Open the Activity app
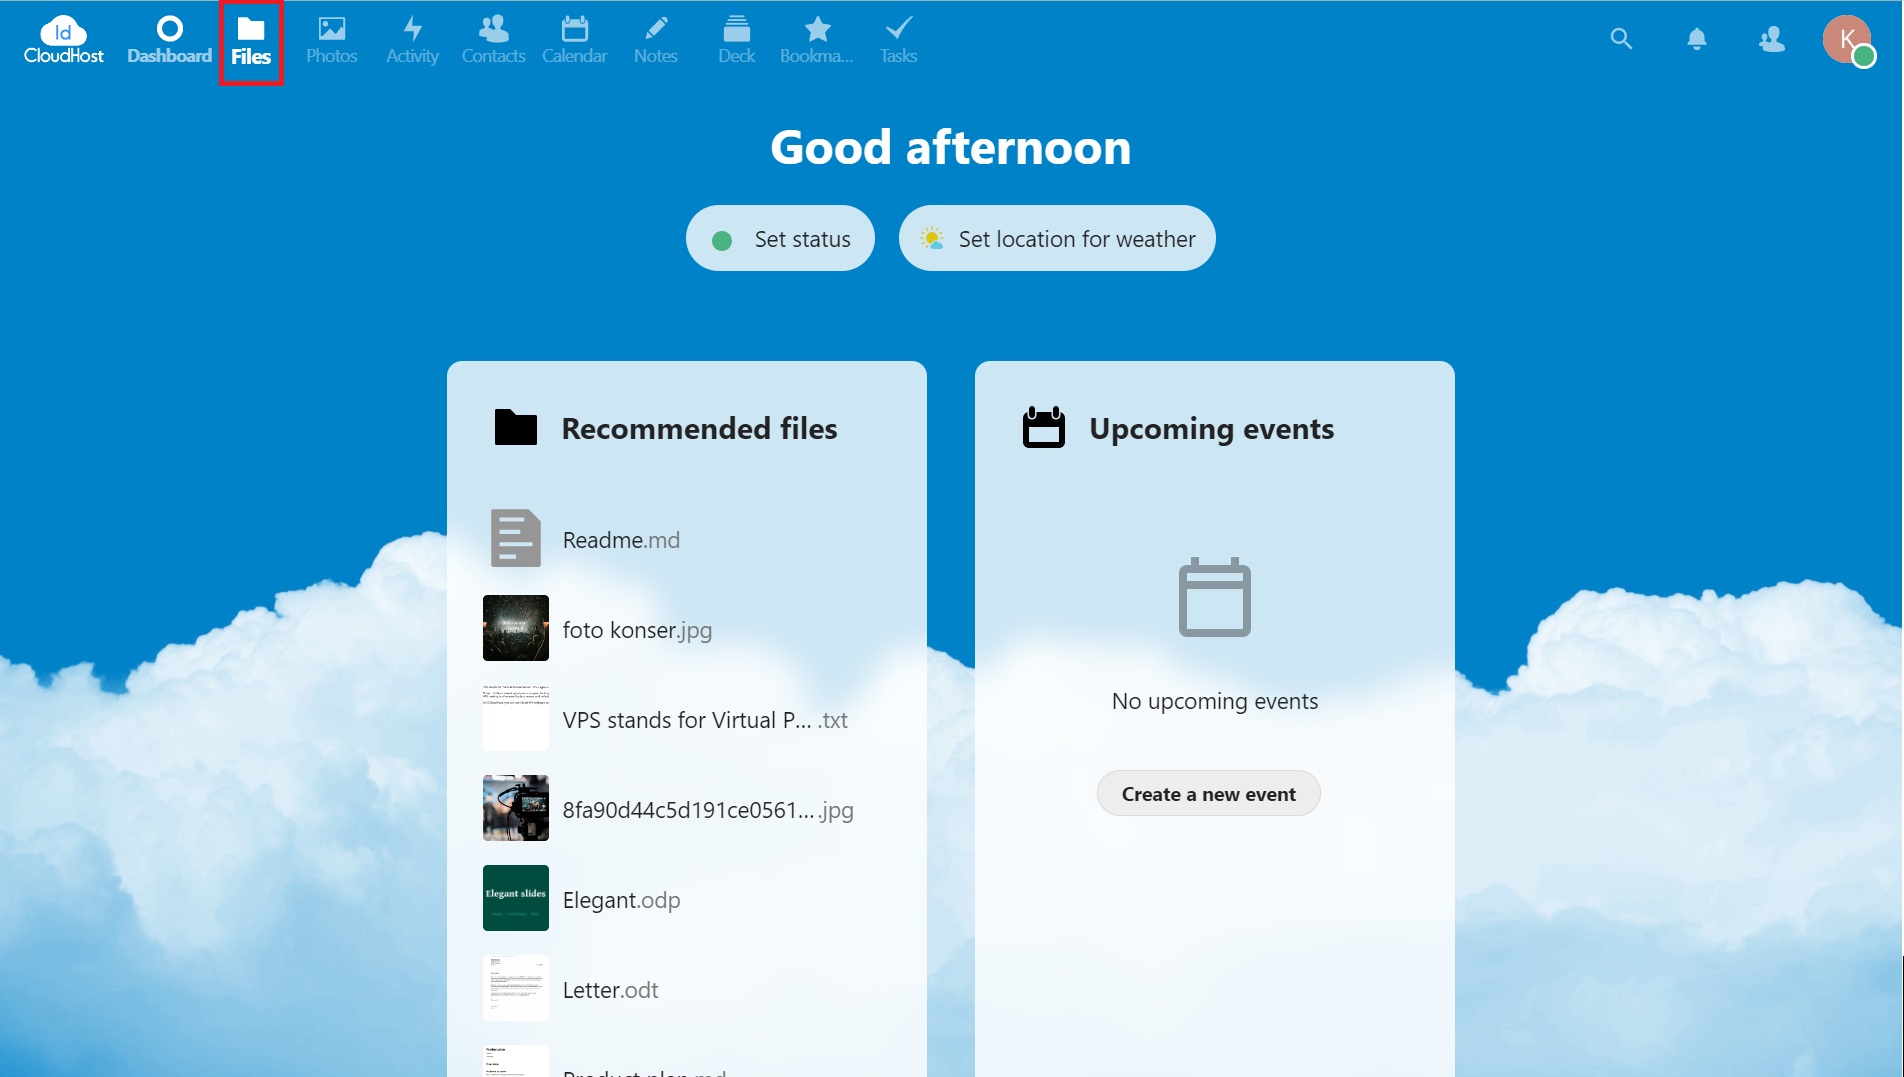Screen dimensions: 1904x1077 [412, 41]
